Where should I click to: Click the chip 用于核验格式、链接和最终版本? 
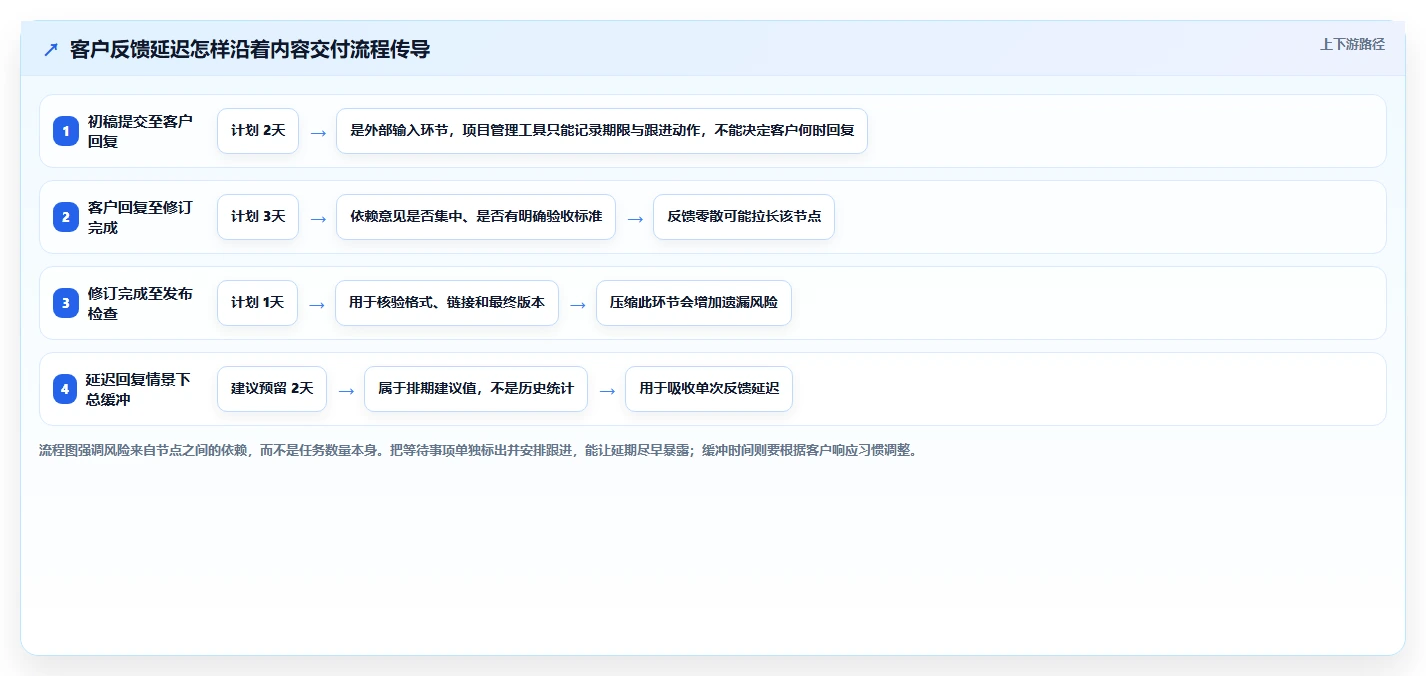447,303
